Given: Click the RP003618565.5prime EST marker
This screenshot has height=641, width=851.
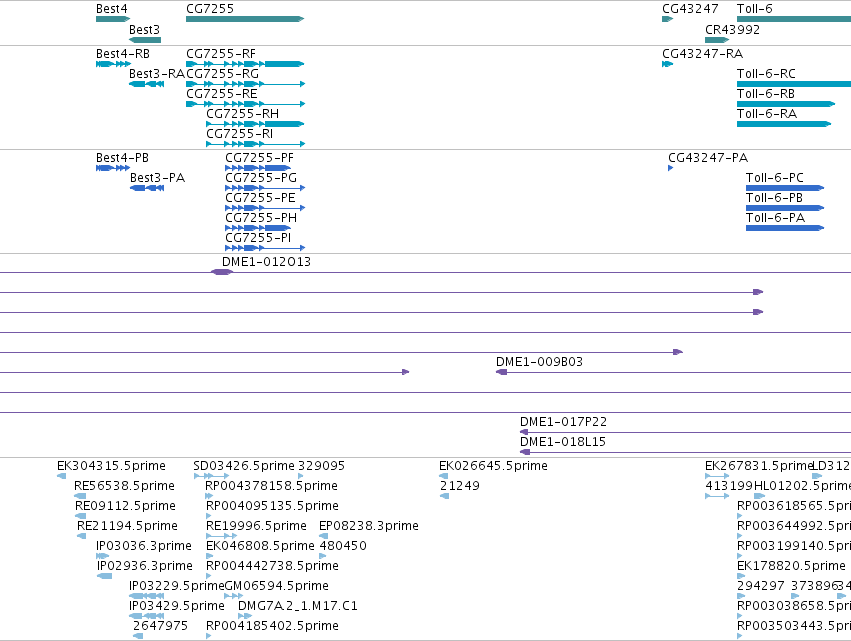Looking at the screenshot, I should pos(740,516).
